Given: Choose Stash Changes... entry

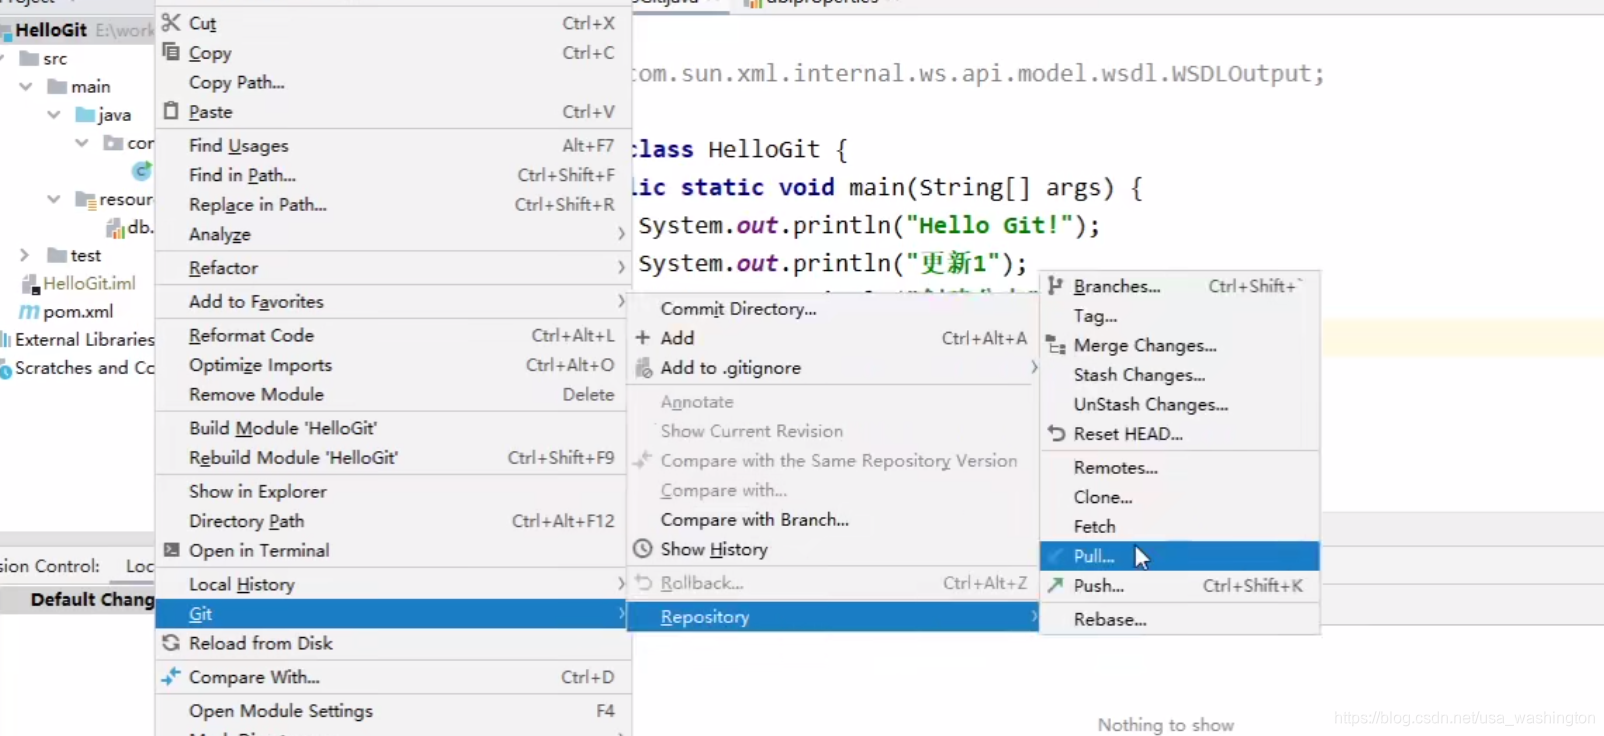Looking at the screenshot, I should (1180, 375).
